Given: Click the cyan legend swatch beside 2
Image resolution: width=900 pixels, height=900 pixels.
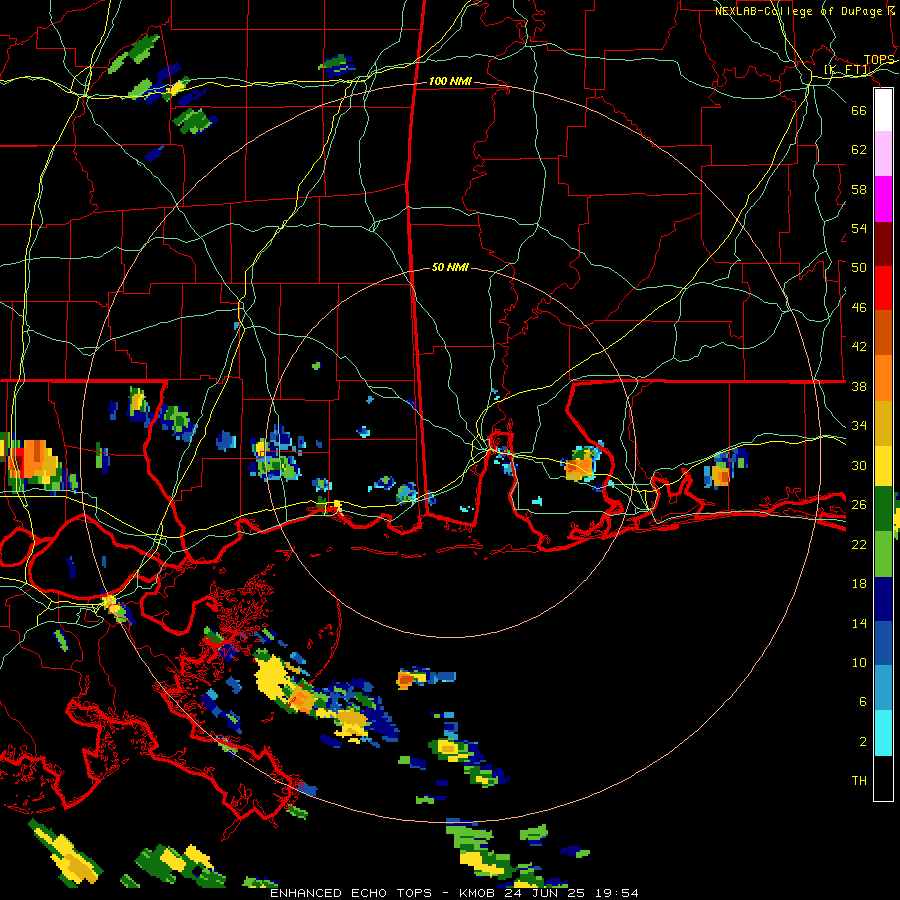Looking at the screenshot, I should (883, 733).
